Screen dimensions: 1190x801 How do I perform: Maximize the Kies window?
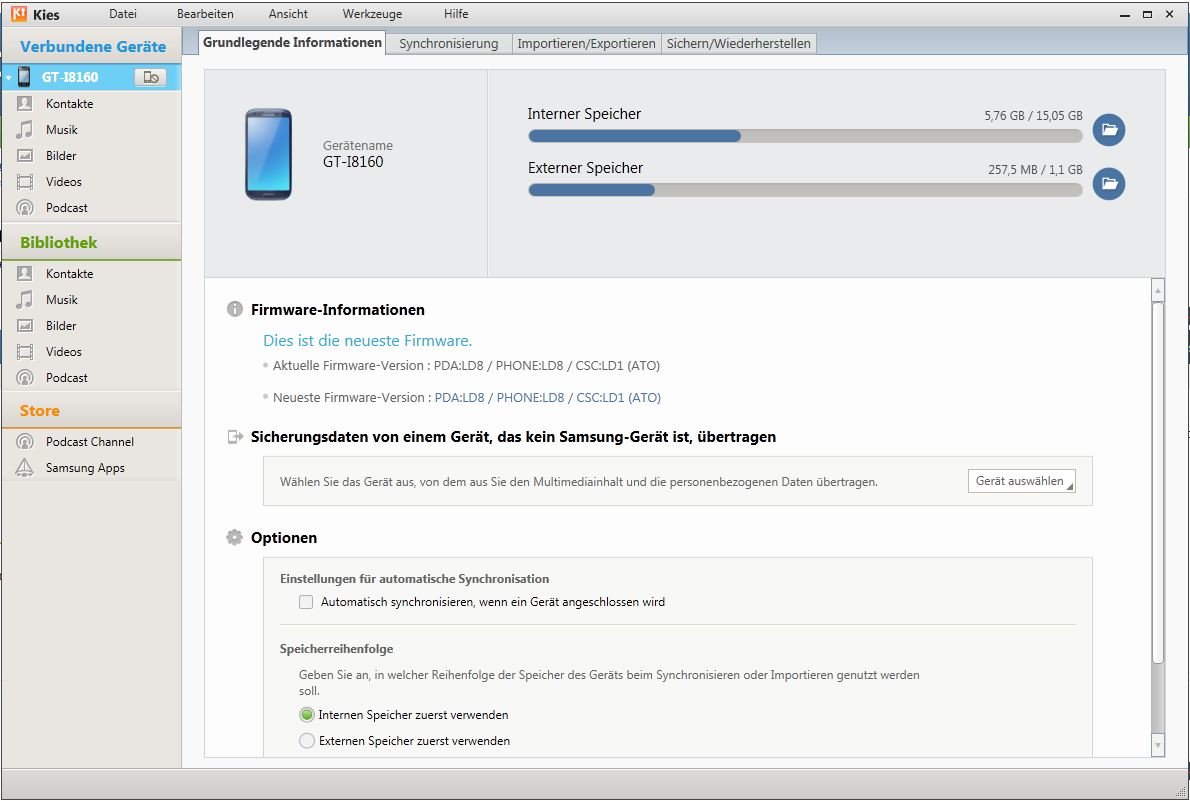[x=1148, y=14]
